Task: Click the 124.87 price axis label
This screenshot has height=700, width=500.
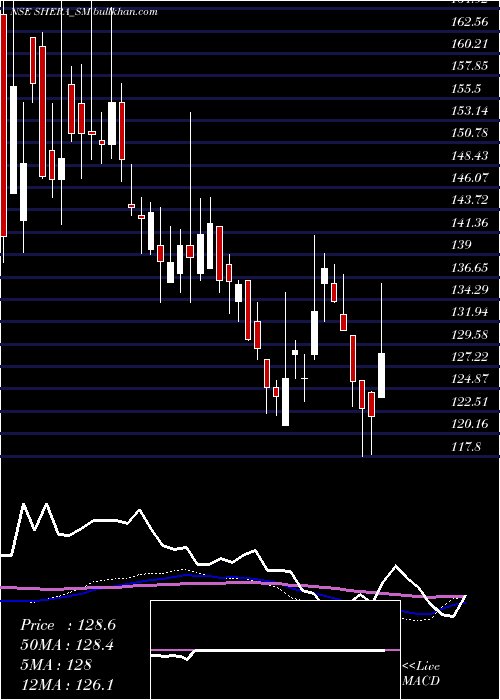Action: click(x=470, y=379)
